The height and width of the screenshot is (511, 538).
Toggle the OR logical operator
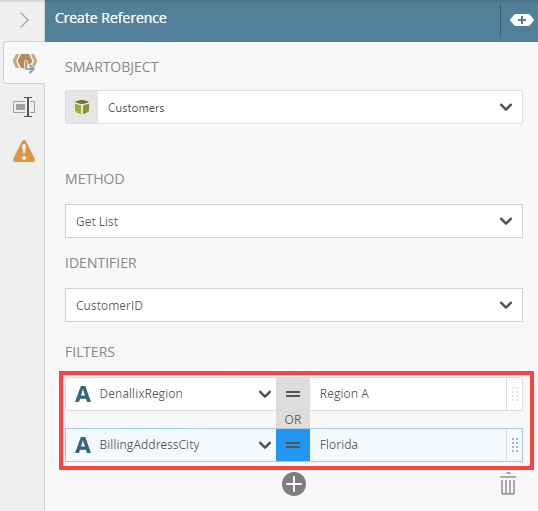293,419
